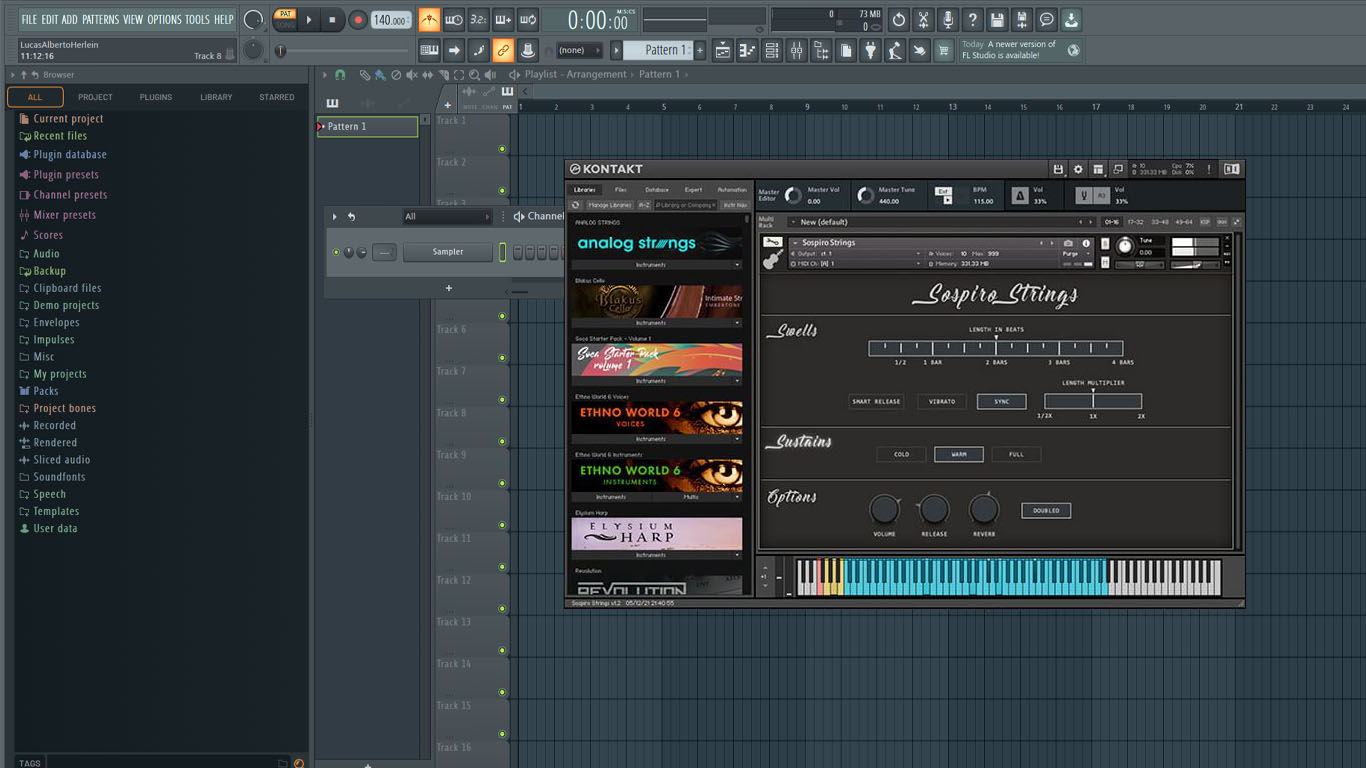Click the Sospiro Strings snapshot camera icon
This screenshot has width=1366, height=768.
[x=1068, y=243]
